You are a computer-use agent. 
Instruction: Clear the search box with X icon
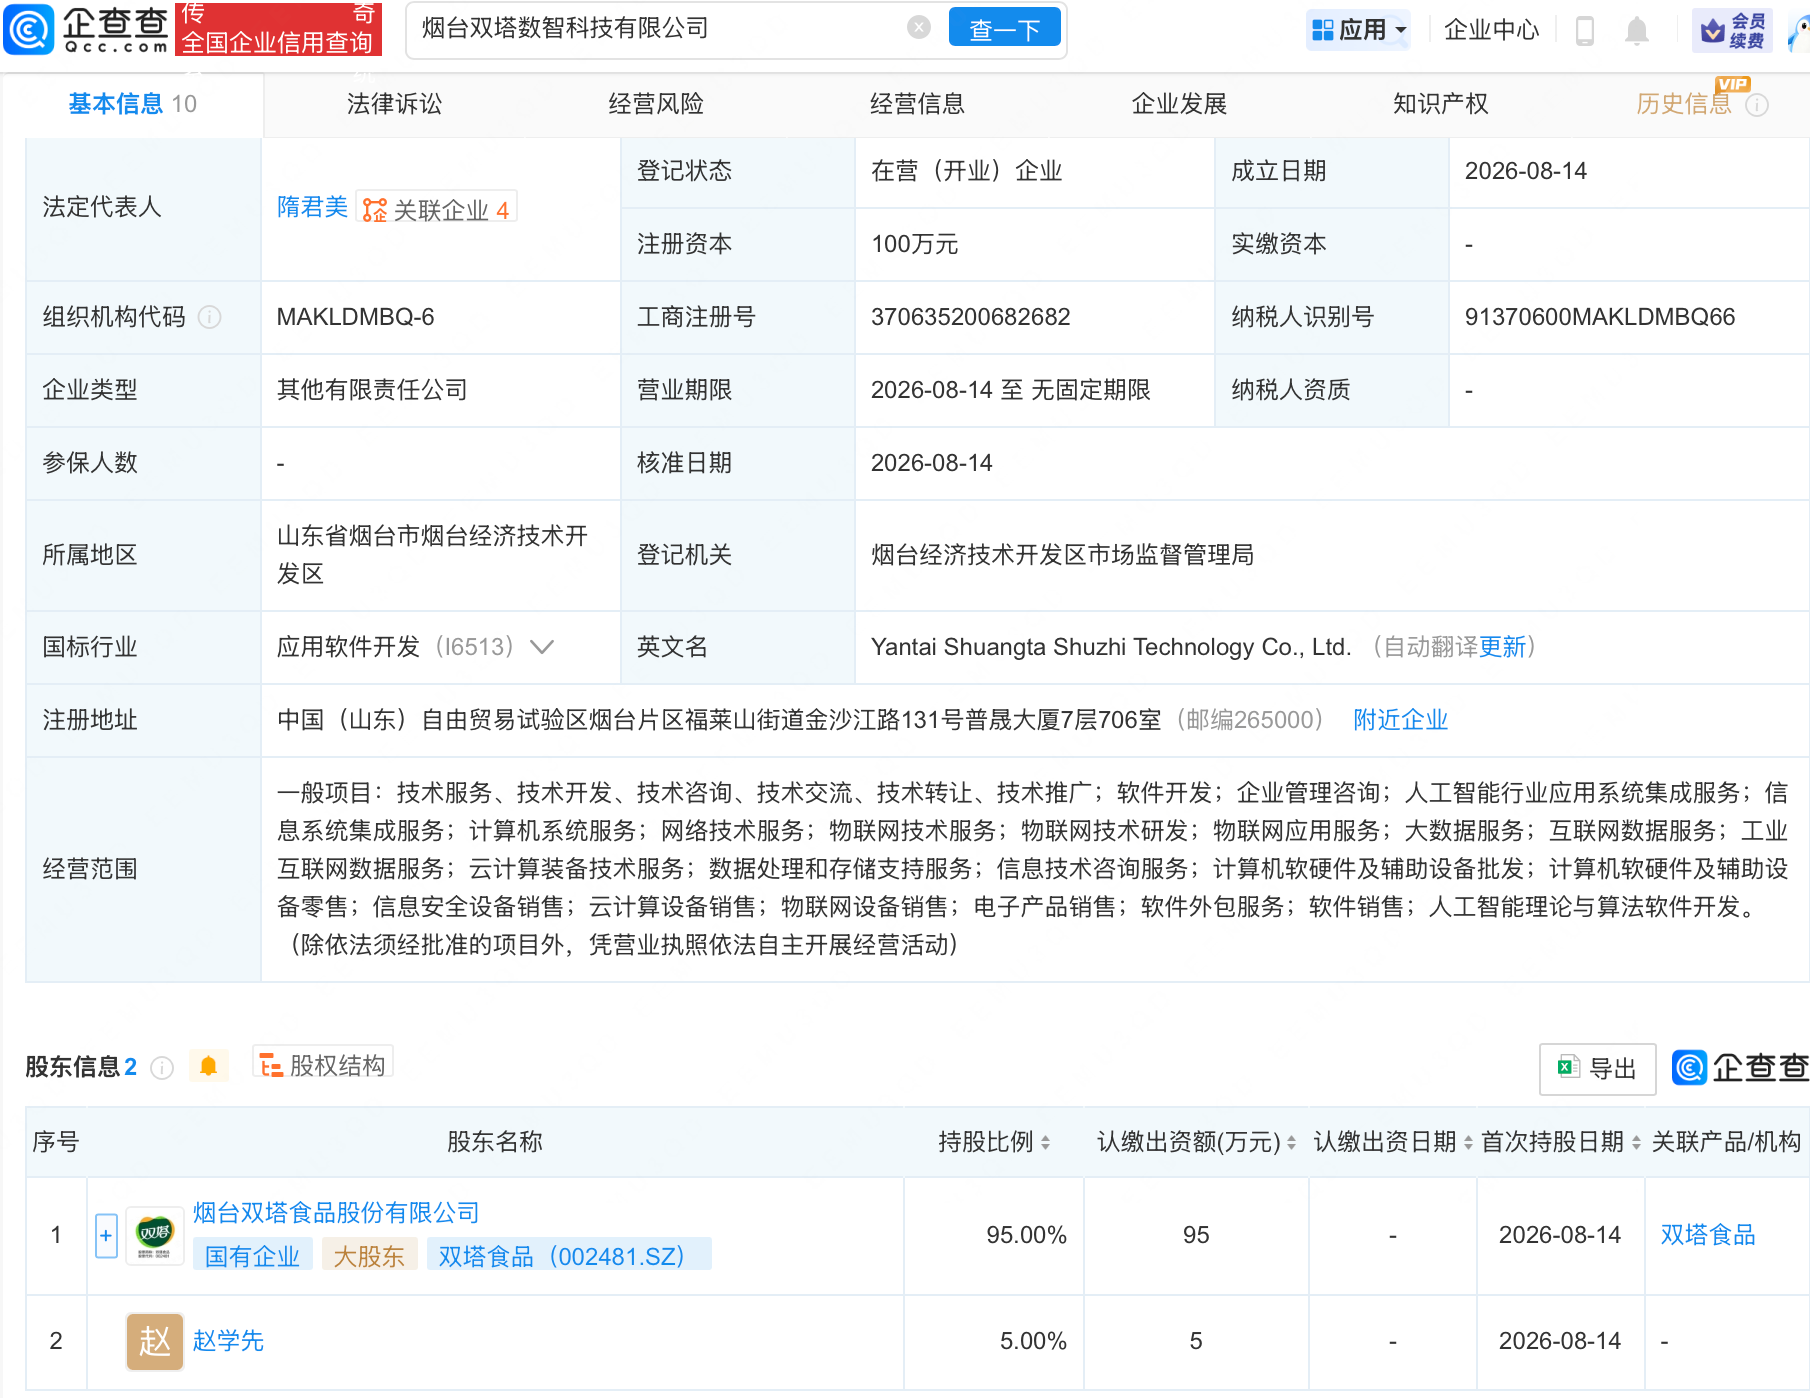tap(918, 28)
